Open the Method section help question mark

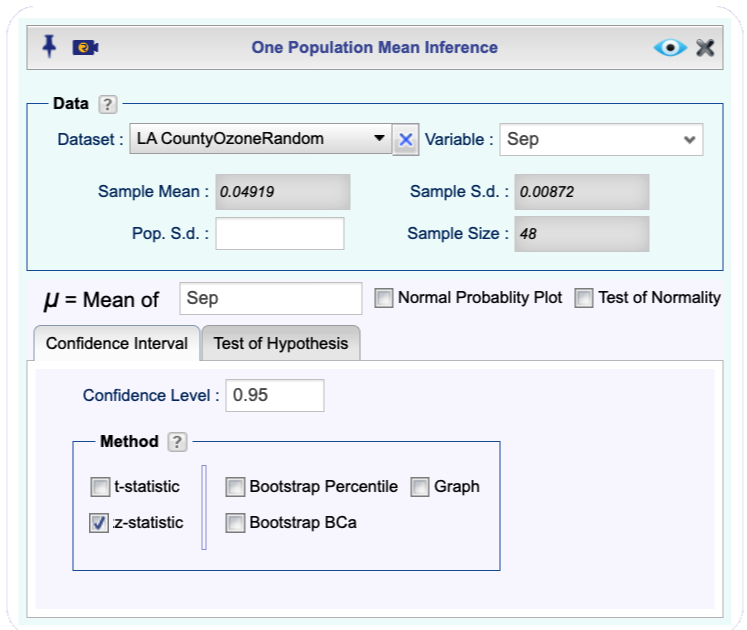pyautogui.click(x=177, y=442)
